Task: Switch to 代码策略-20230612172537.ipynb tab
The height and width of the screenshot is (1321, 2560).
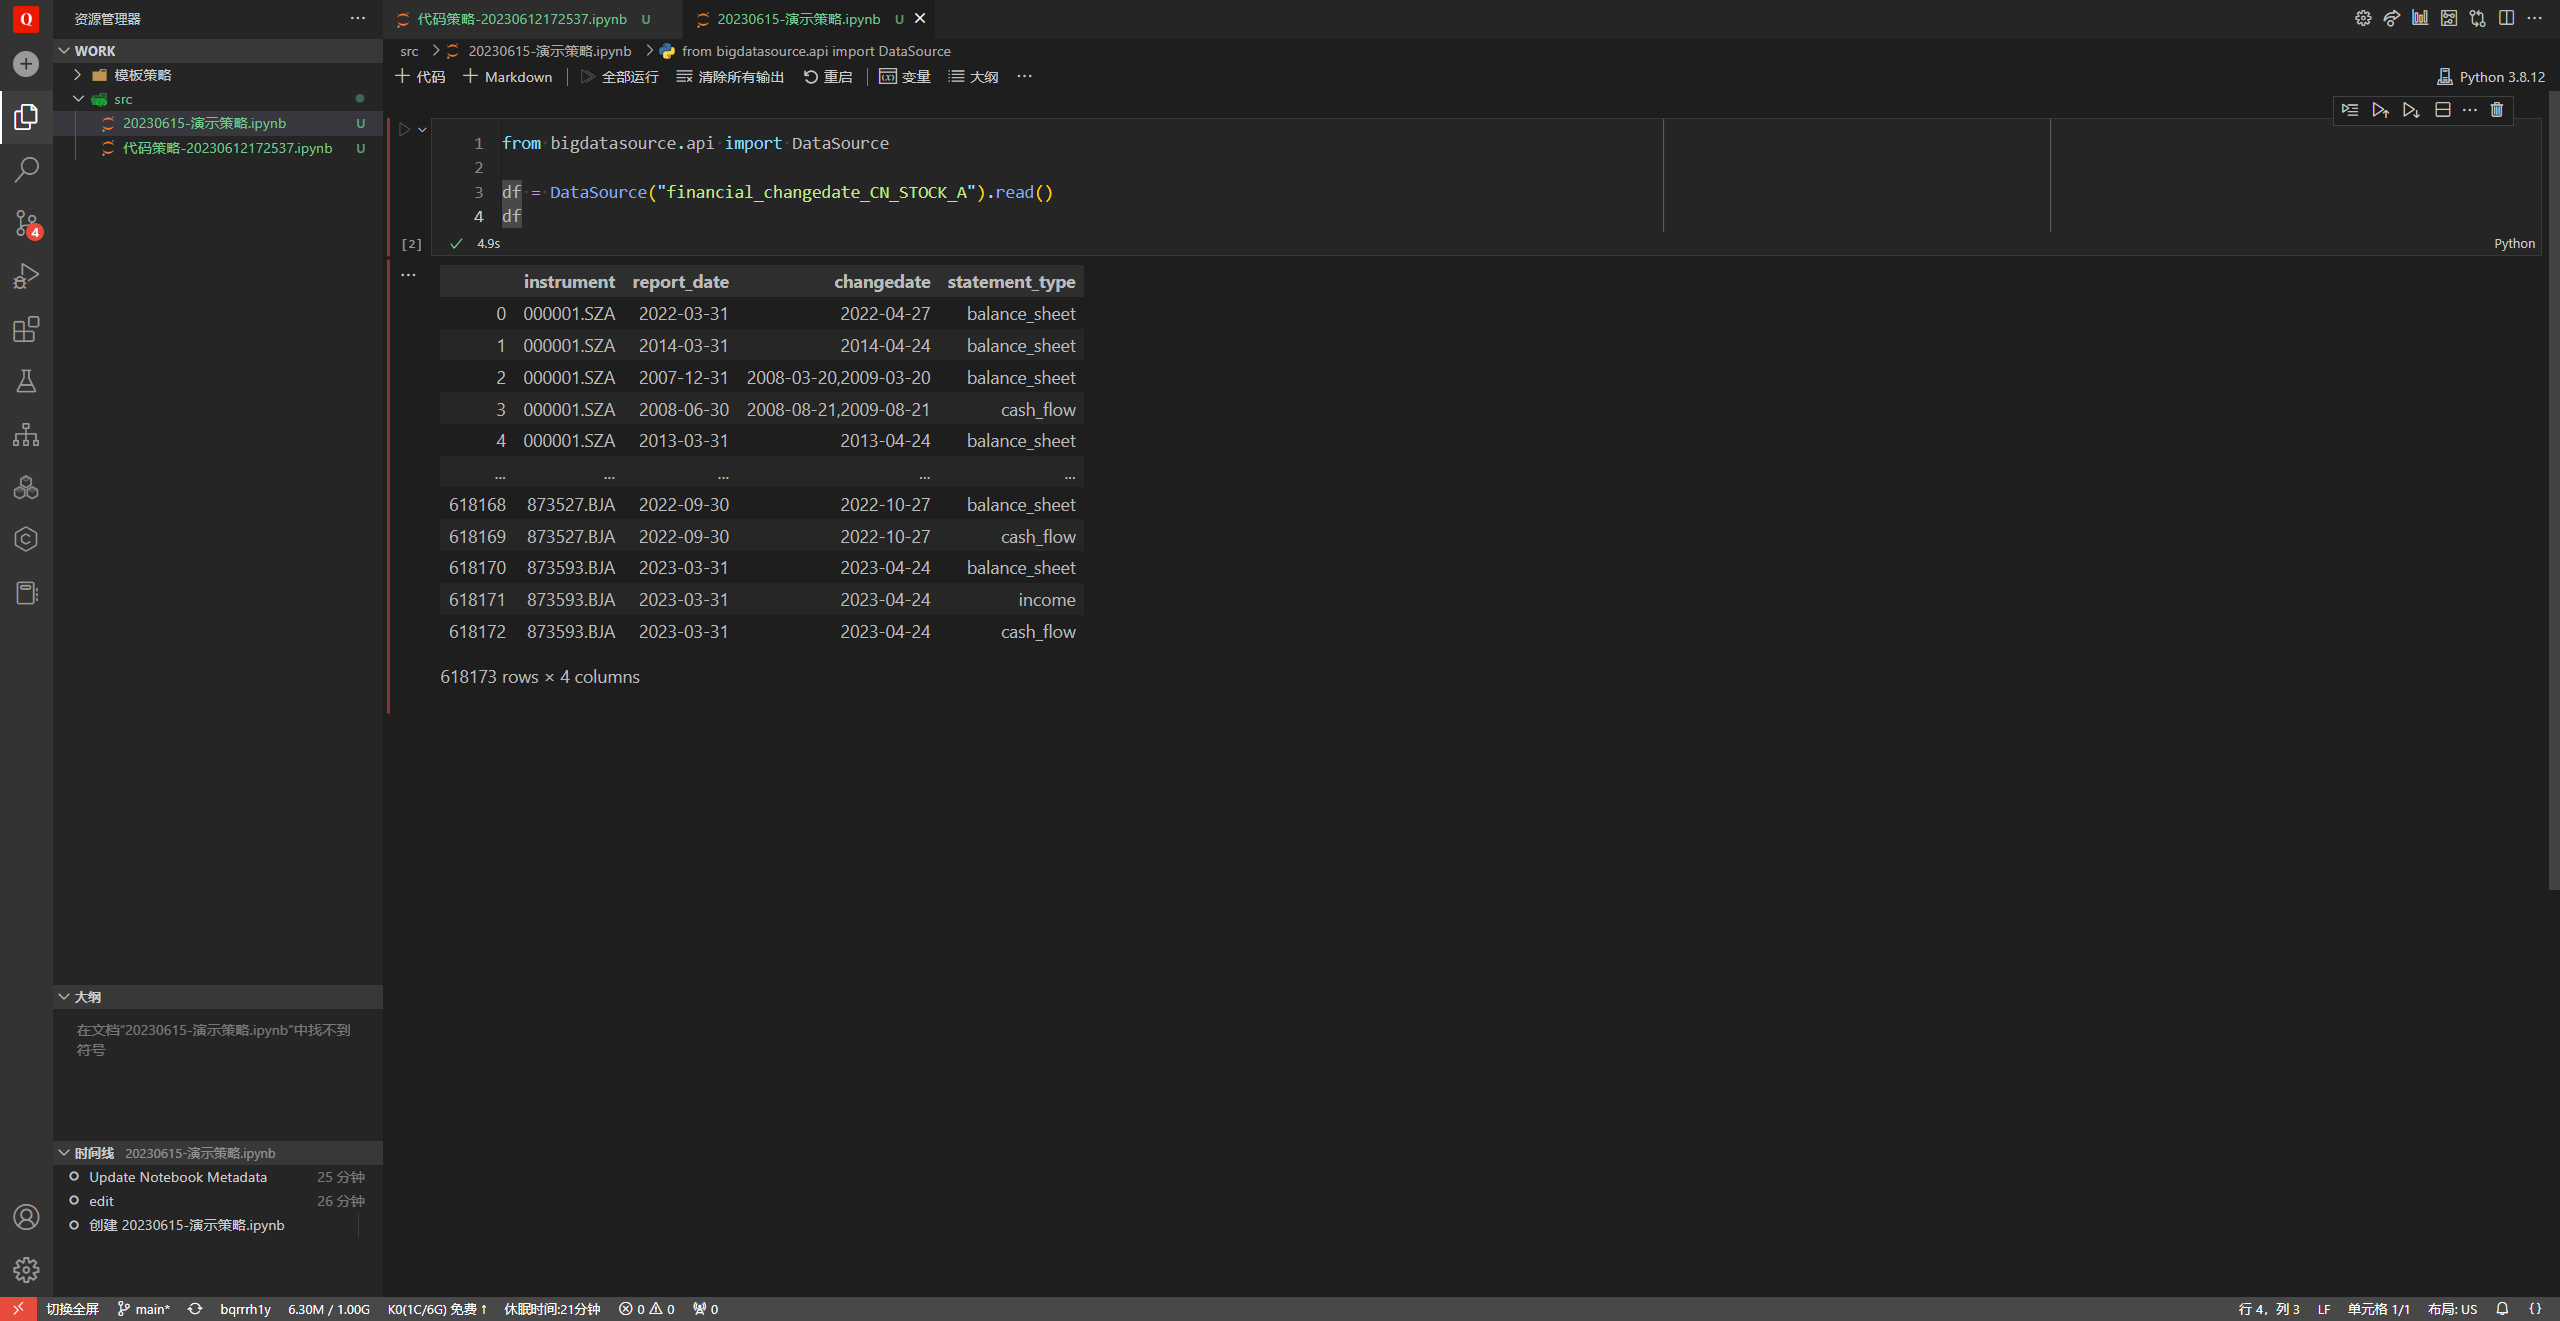Action: [x=521, y=19]
